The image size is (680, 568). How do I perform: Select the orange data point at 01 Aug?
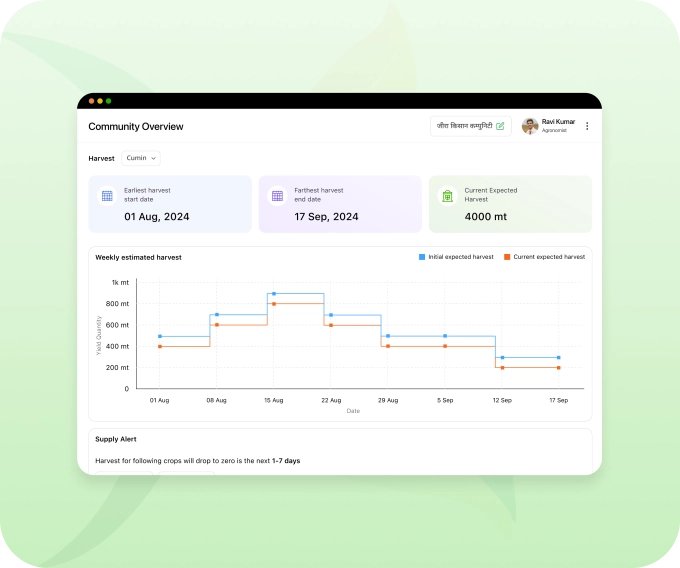(160, 346)
